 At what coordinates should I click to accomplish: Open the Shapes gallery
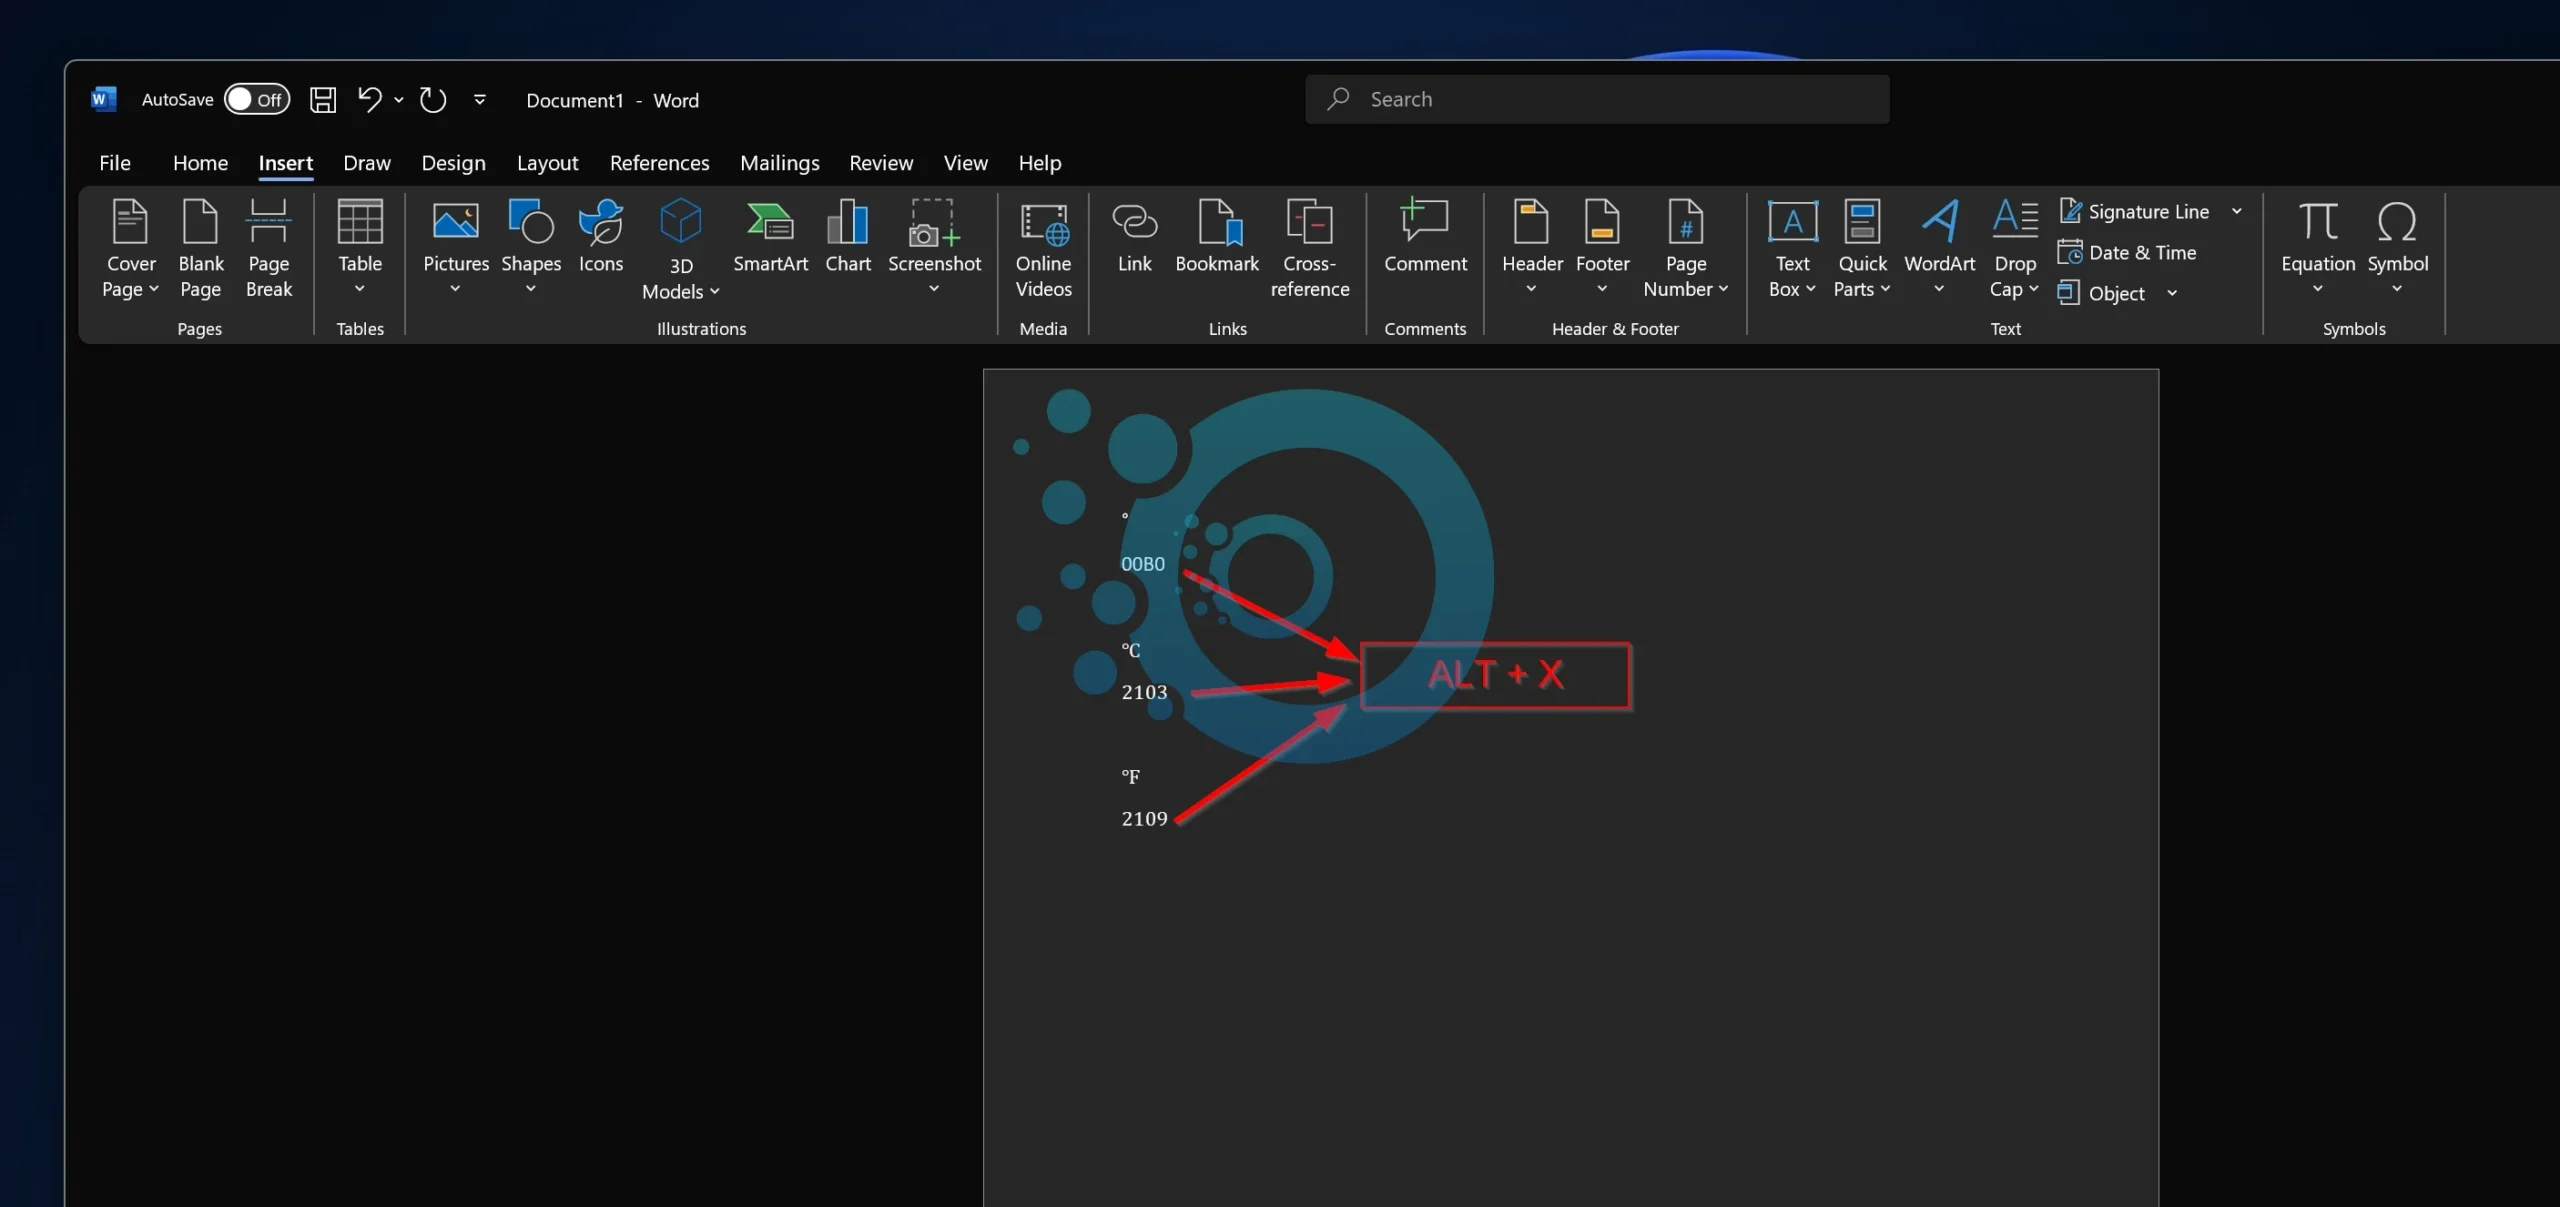click(530, 248)
